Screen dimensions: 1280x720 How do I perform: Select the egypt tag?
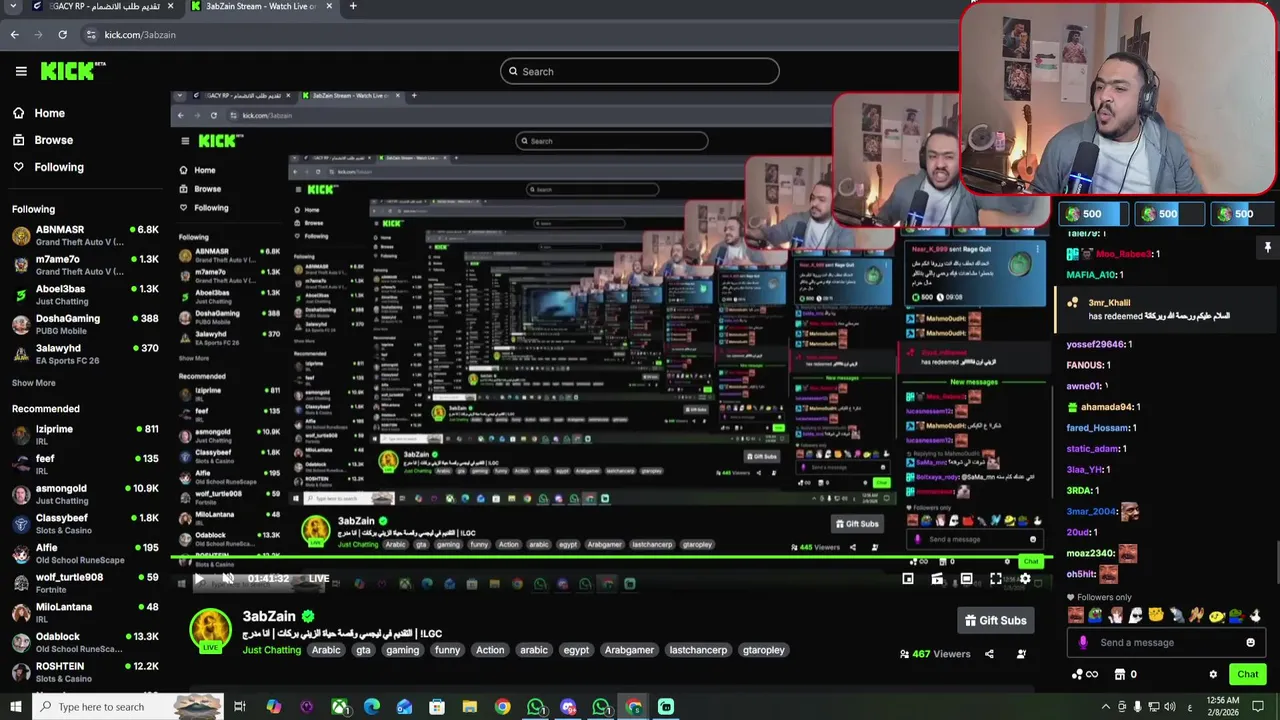click(x=576, y=650)
